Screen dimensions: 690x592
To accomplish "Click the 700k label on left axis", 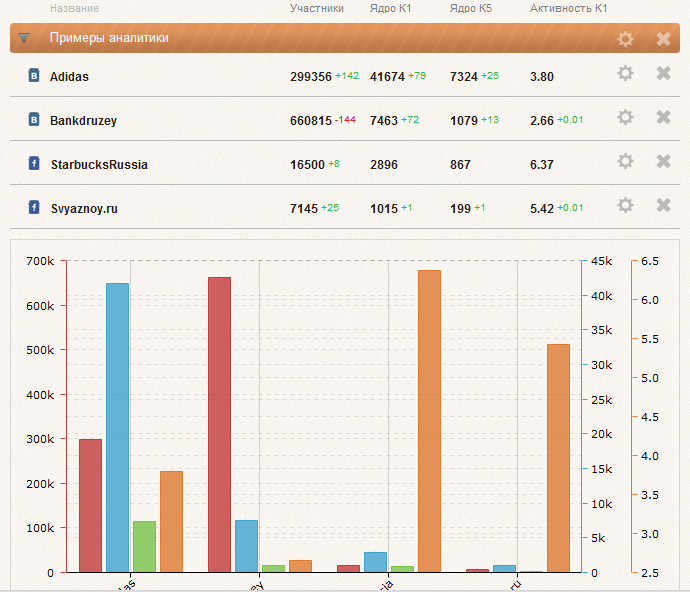I will pos(40,261).
